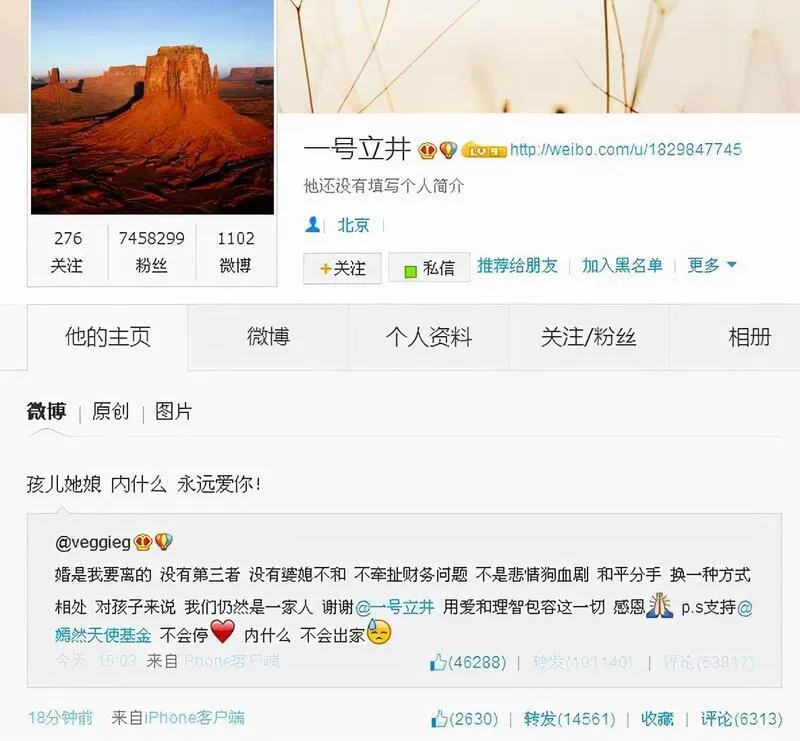Open the weibo.com profile URL link
Screen dimensions: 800x741
[626, 150]
